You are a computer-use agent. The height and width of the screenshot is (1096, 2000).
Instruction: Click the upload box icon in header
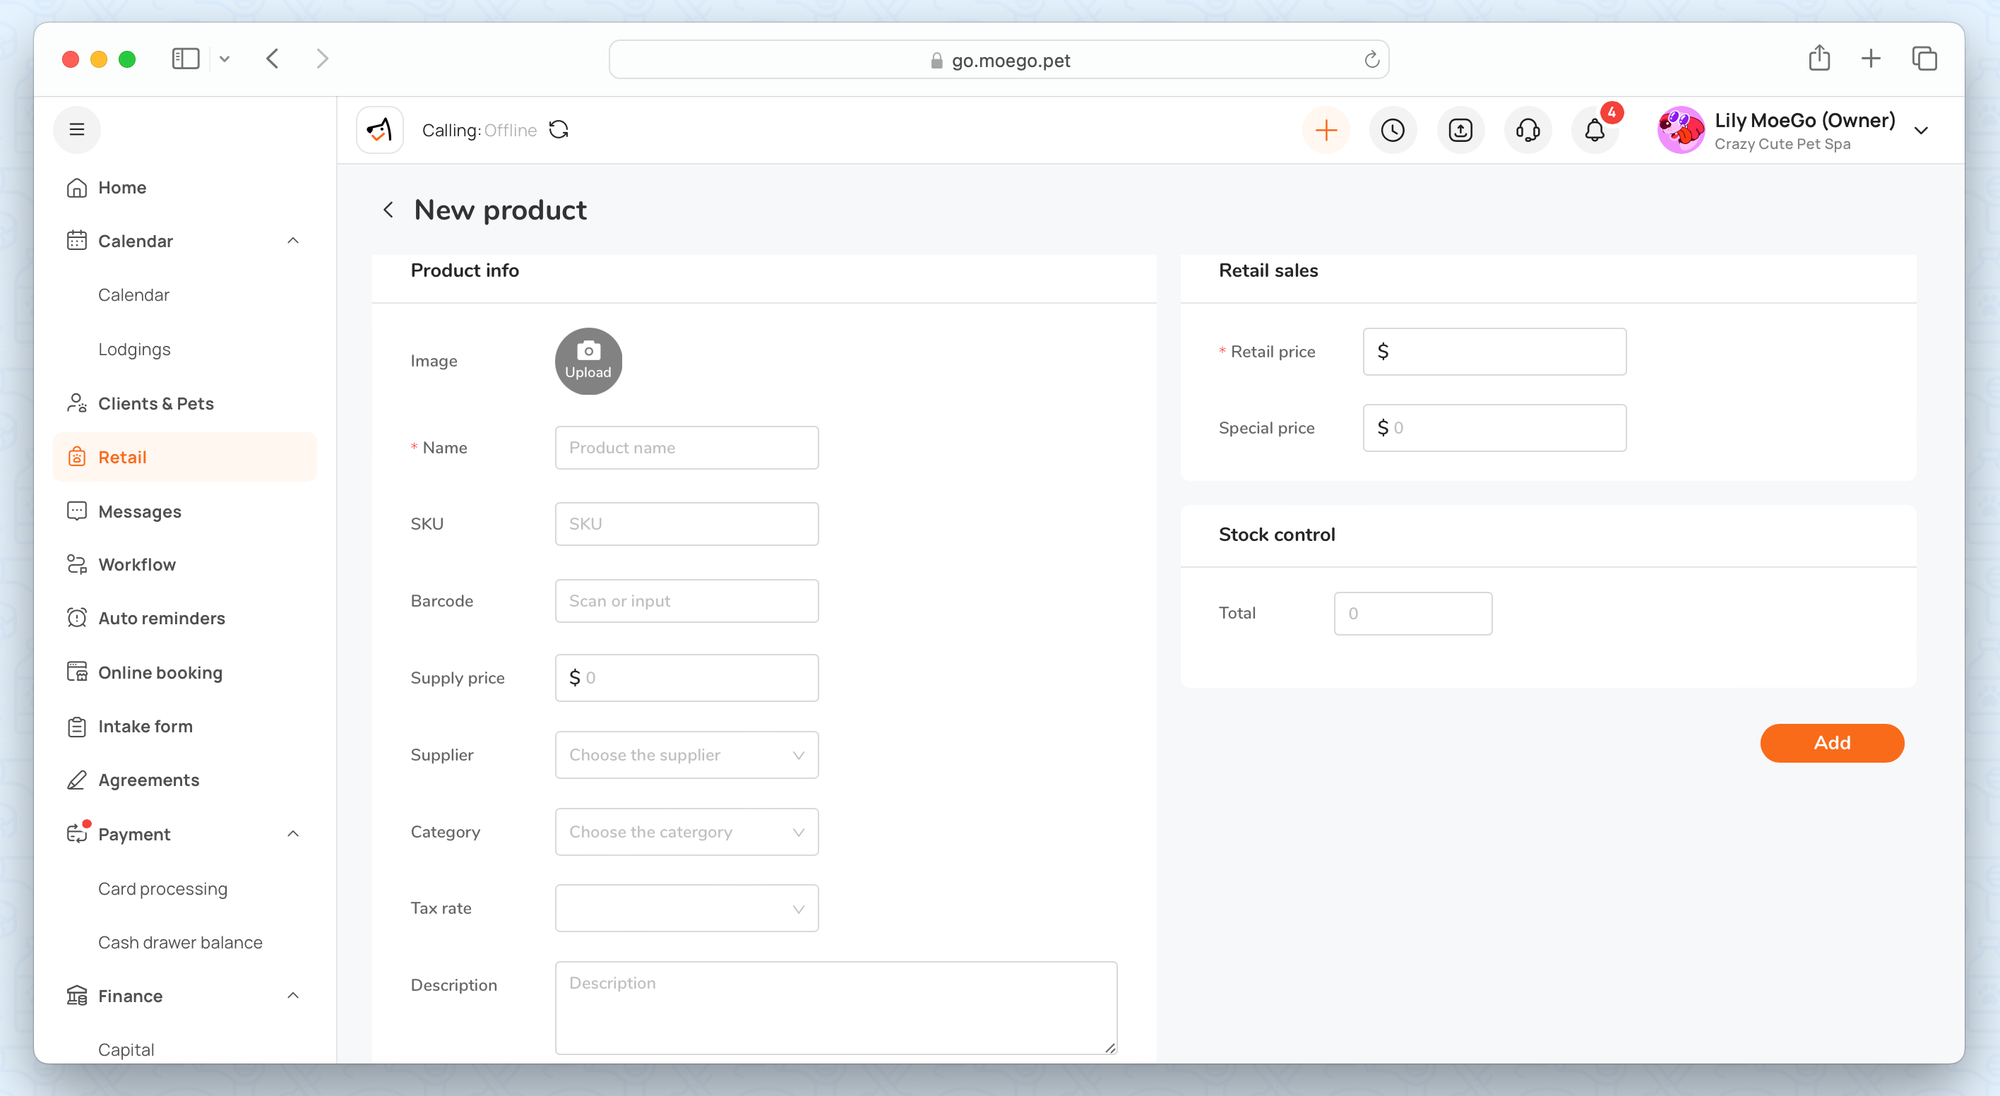click(x=1460, y=130)
